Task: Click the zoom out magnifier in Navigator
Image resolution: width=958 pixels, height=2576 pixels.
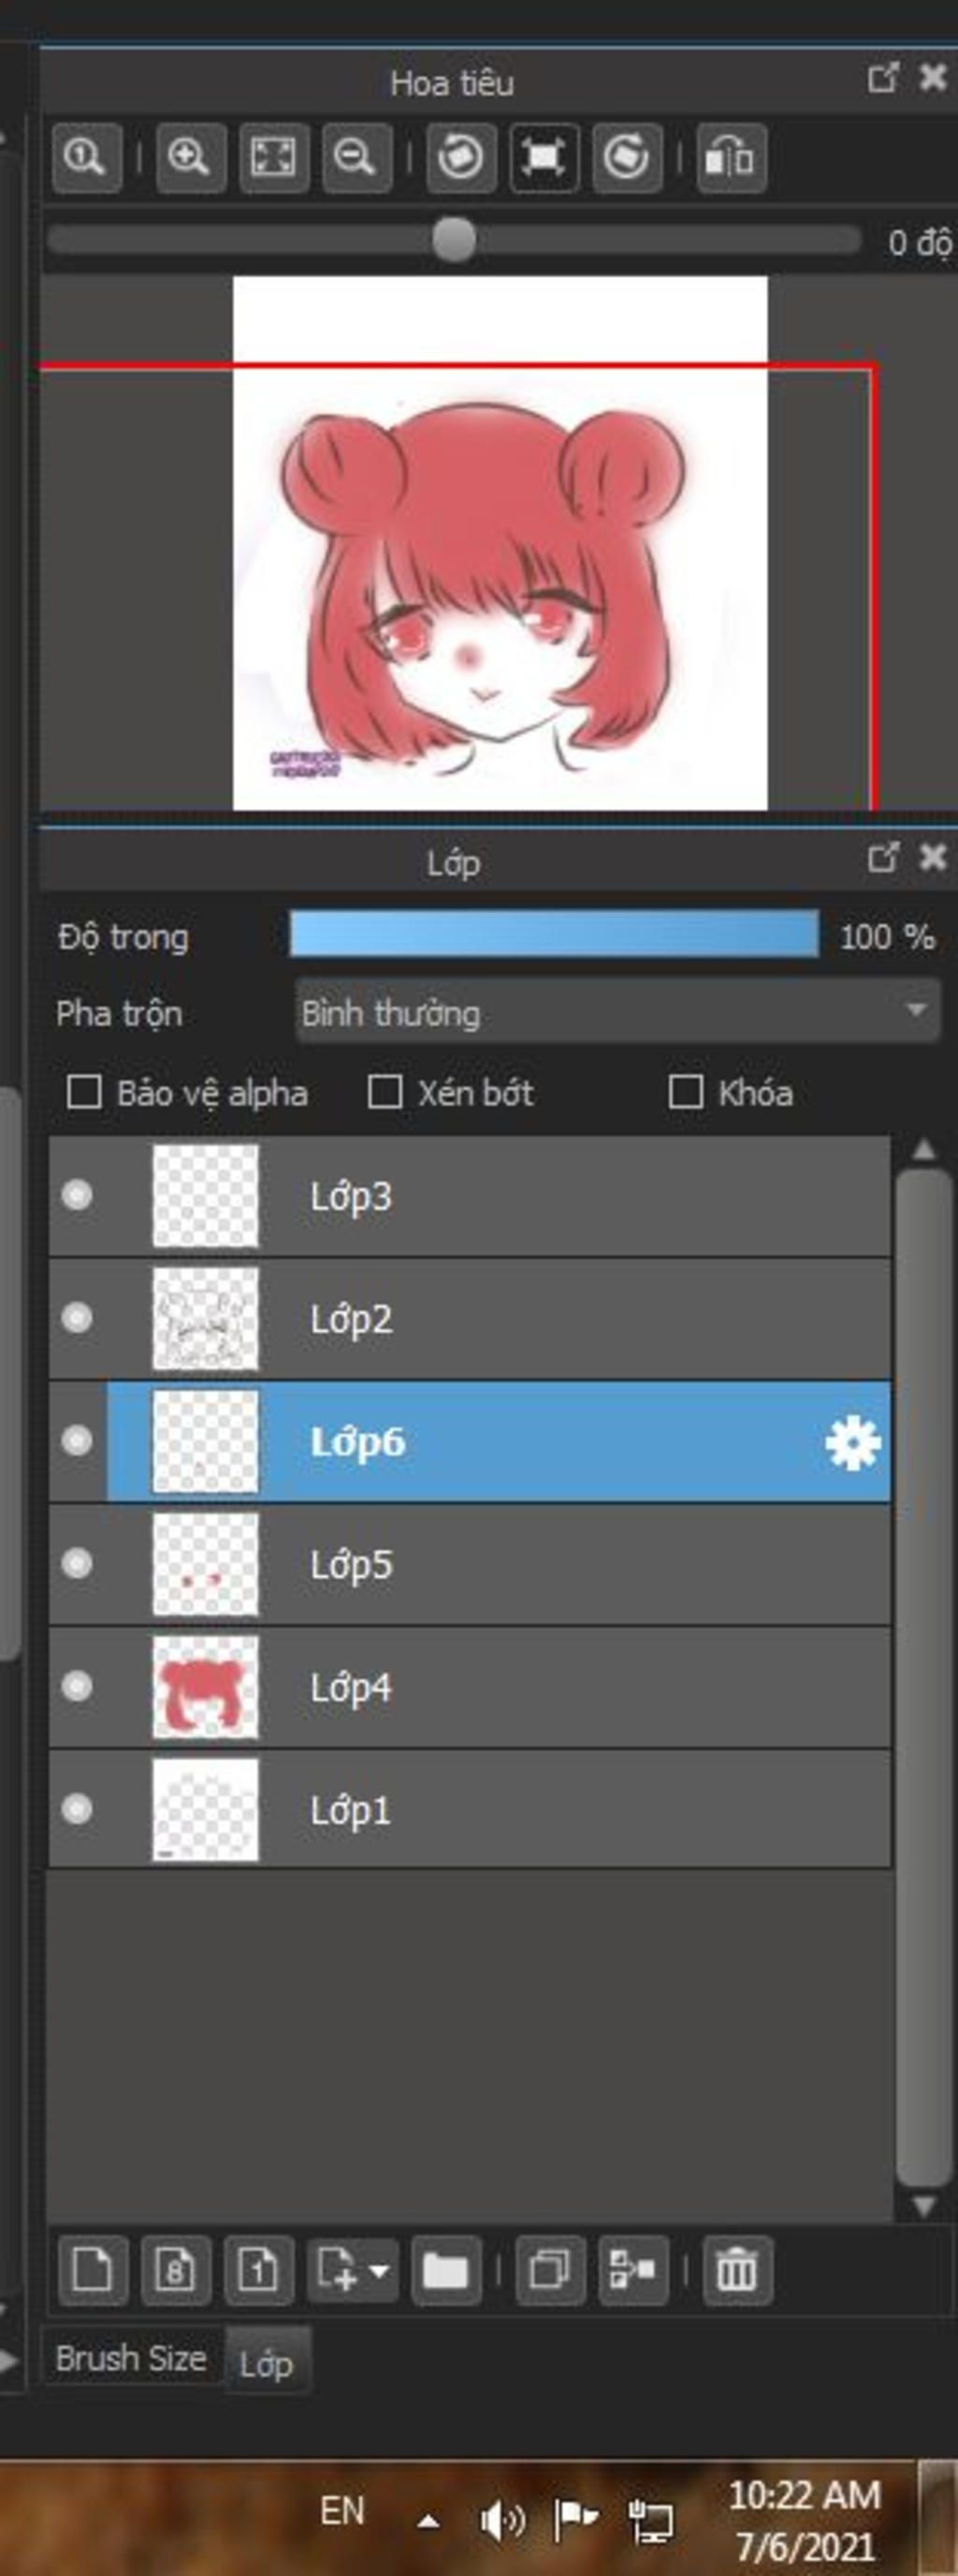Action: tap(356, 158)
